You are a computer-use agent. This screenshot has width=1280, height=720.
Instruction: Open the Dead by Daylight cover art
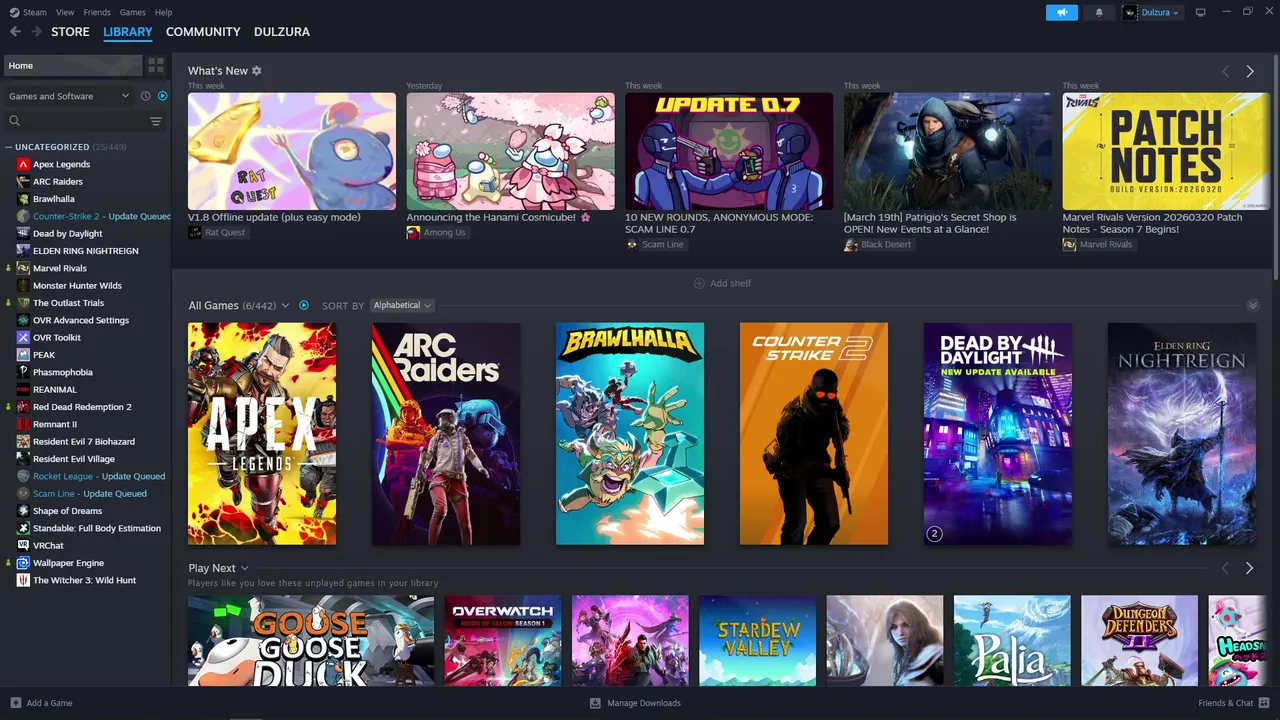pos(998,434)
